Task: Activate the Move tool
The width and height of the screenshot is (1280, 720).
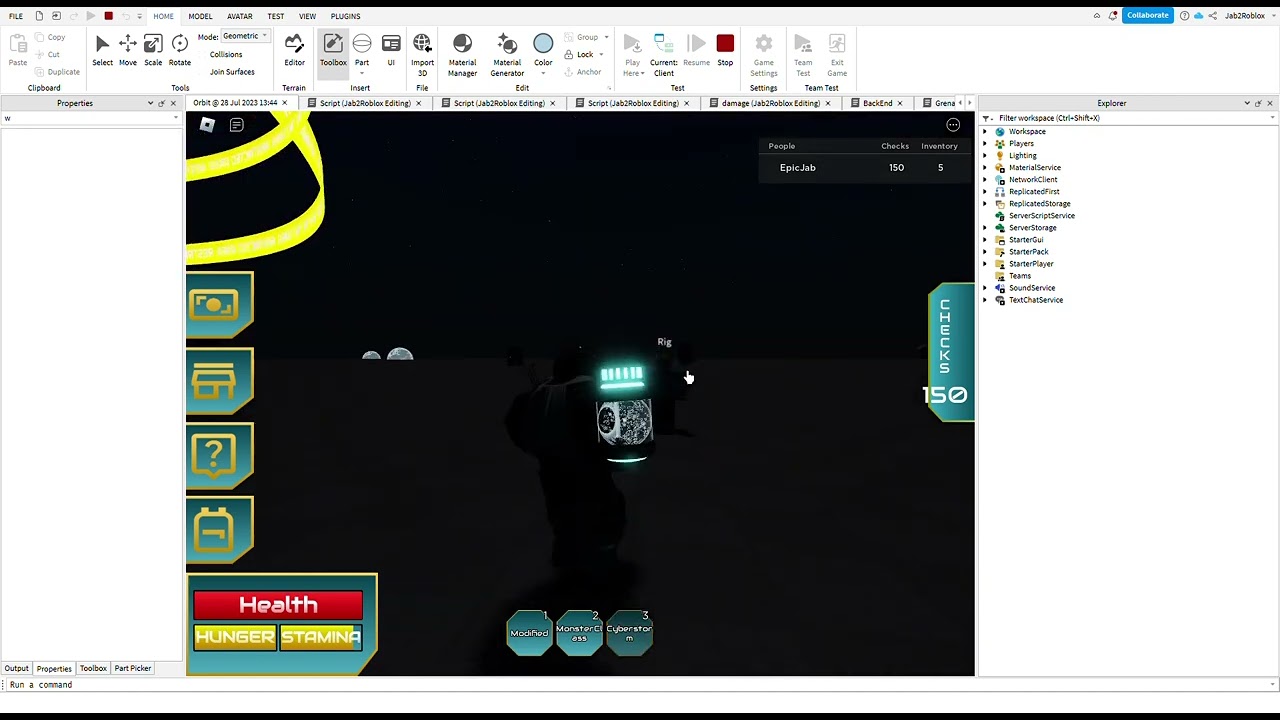Action: coord(128,50)
